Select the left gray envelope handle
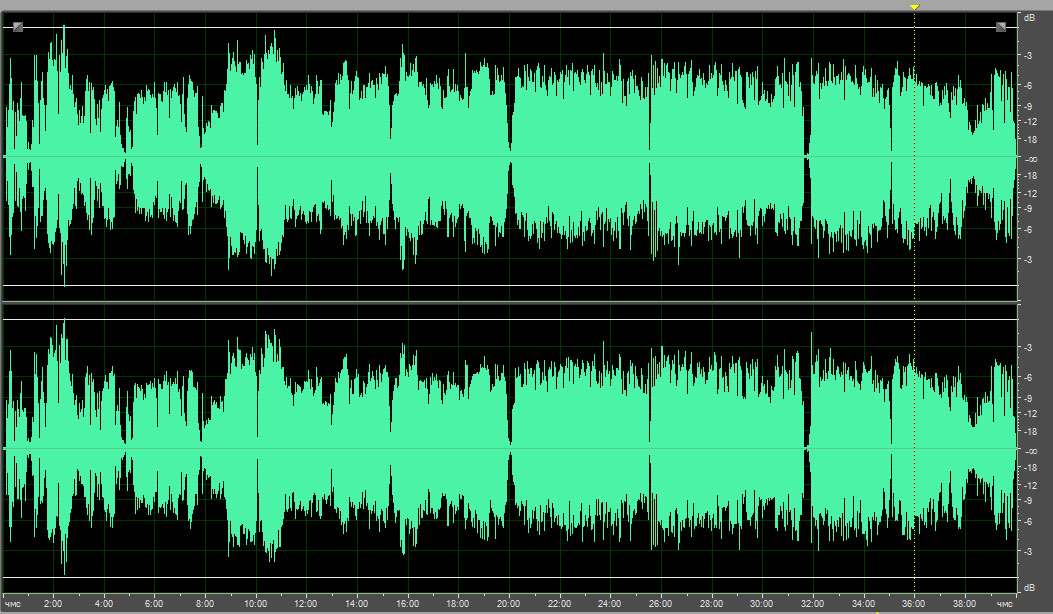 pos(18,27)
